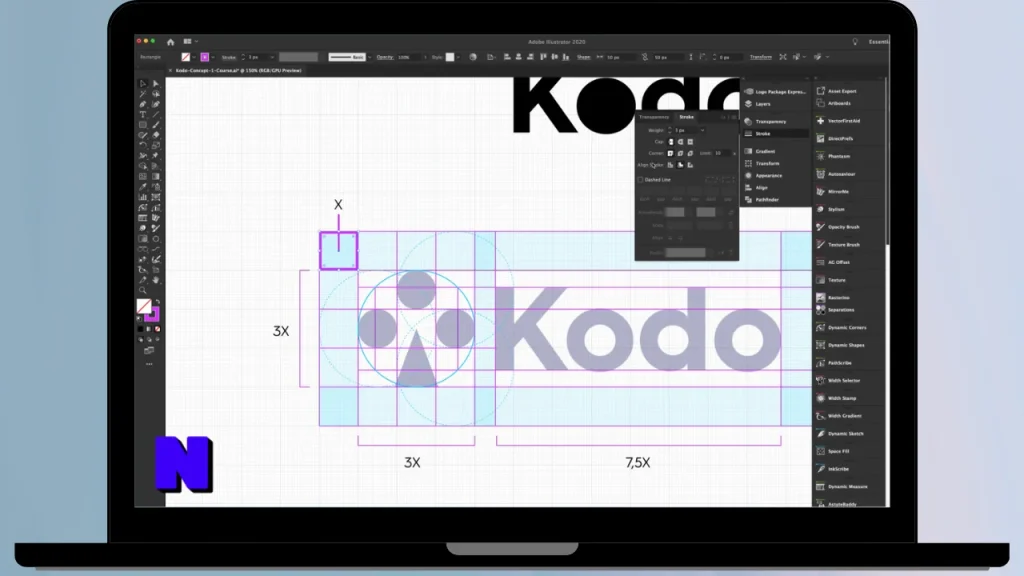The height and width of the screenshot is (576, 1024).
Task: Select the Column Graph tool
Action: pos(142,197)
